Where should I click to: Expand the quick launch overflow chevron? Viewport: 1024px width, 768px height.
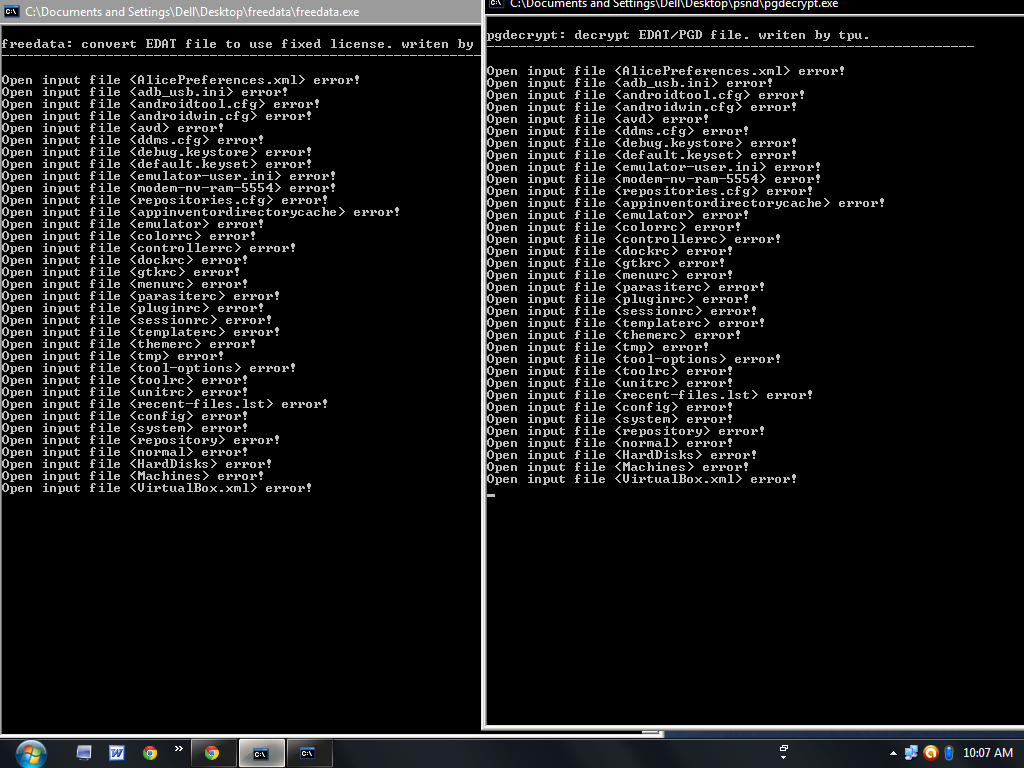click(179, 748)
